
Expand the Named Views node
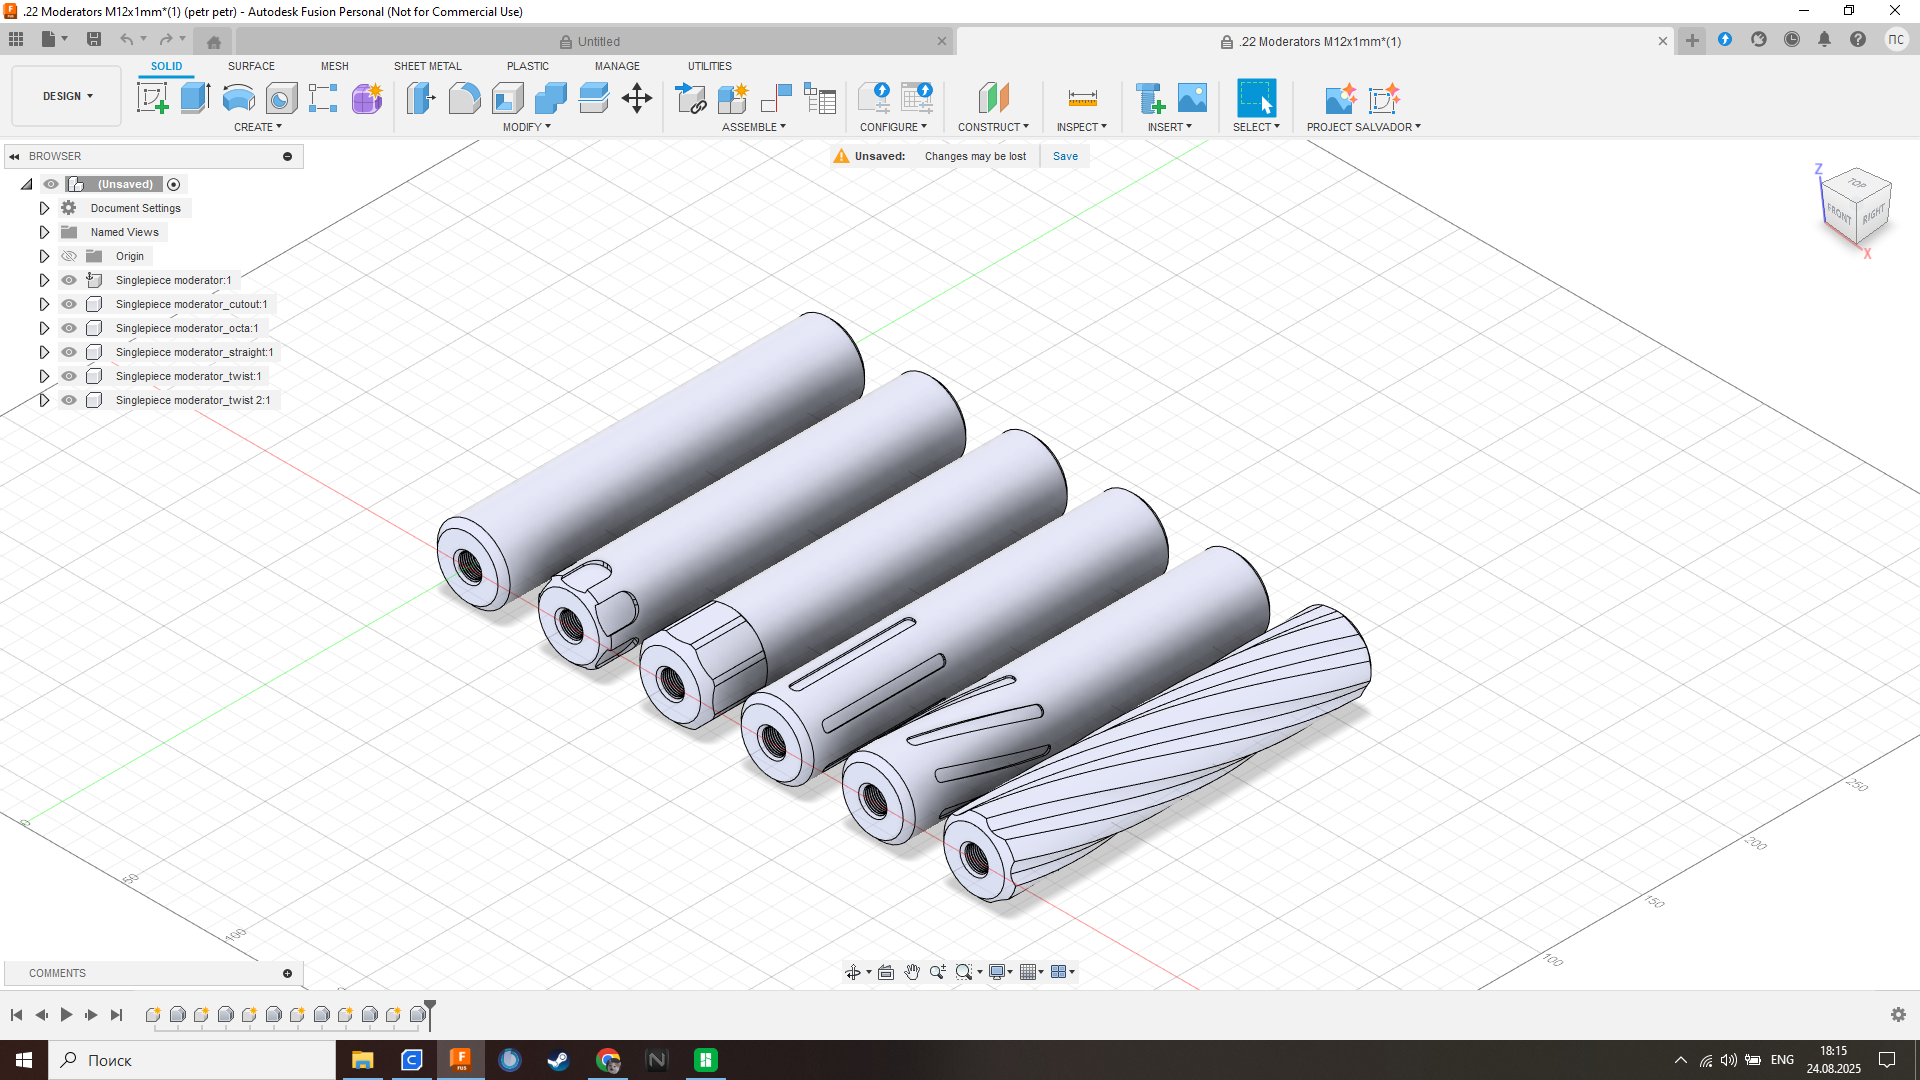pos(44,232)
